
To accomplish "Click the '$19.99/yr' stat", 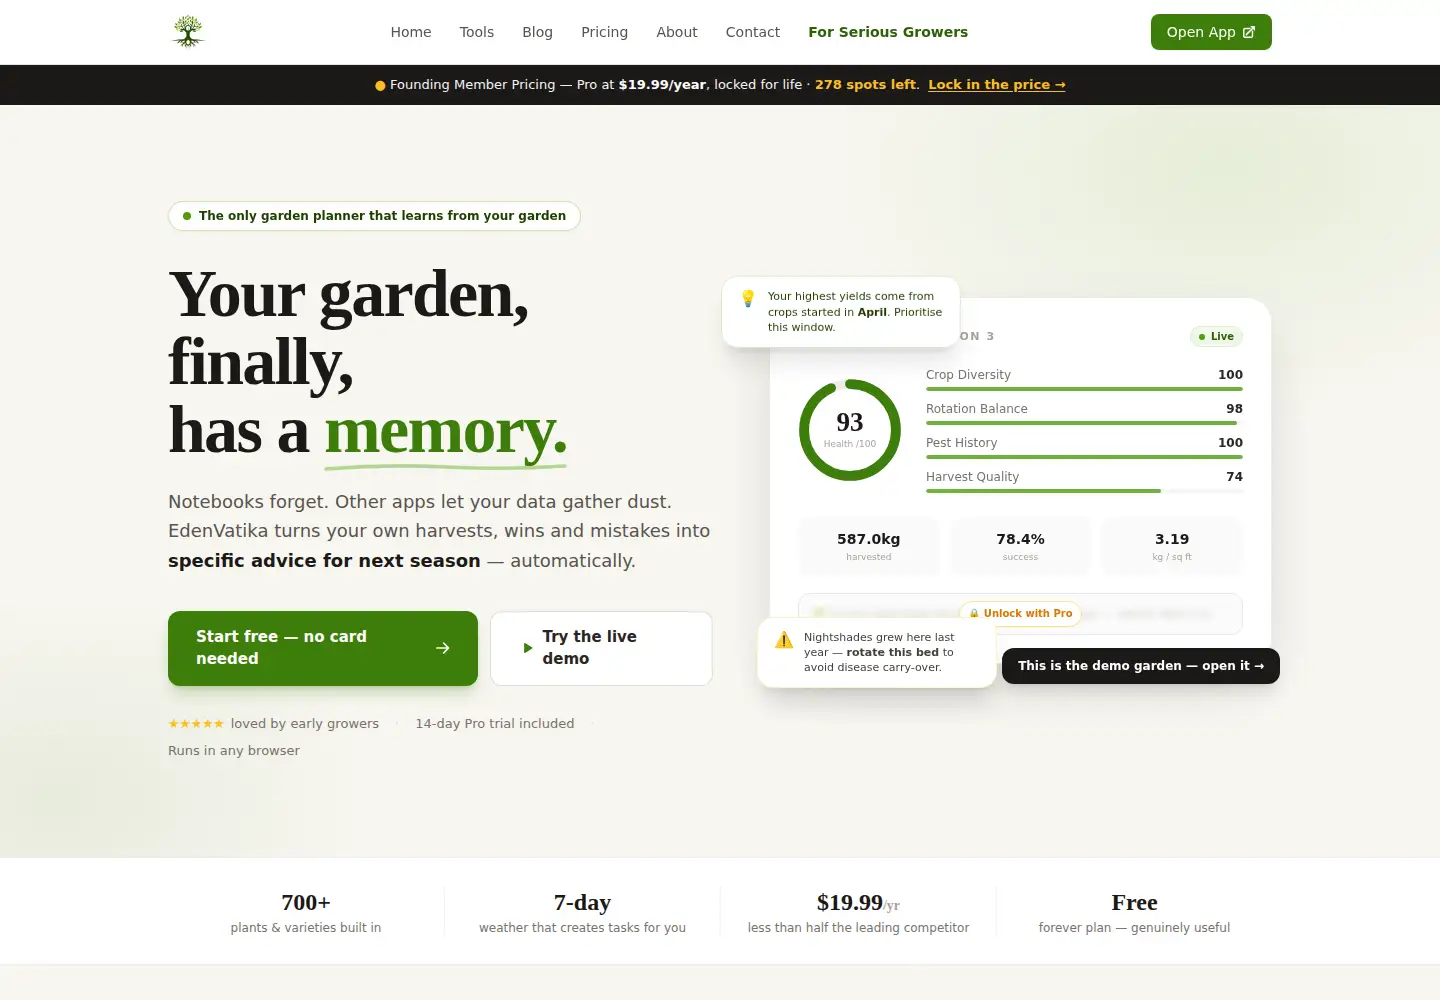I will pyautogui.click(x=858, y=913).
